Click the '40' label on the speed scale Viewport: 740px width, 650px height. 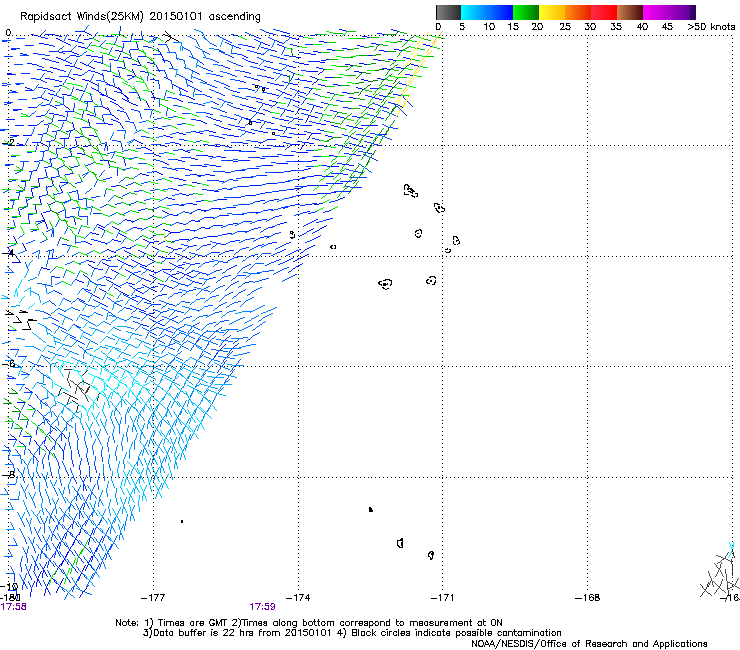point(642,27)
